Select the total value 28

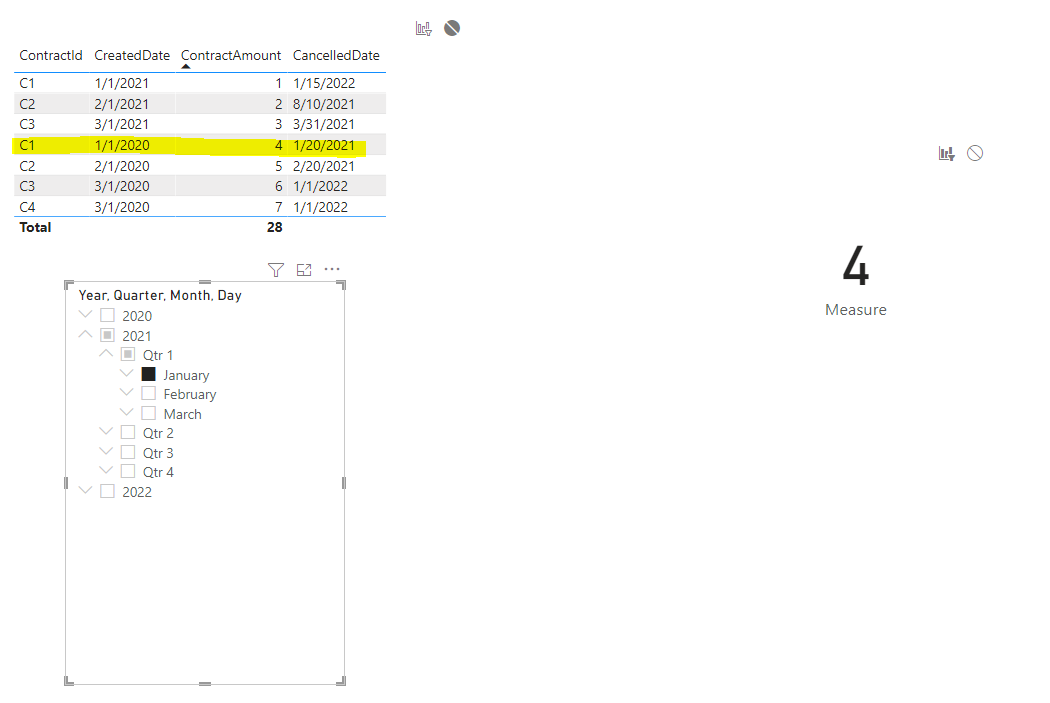tap(275, 228)
